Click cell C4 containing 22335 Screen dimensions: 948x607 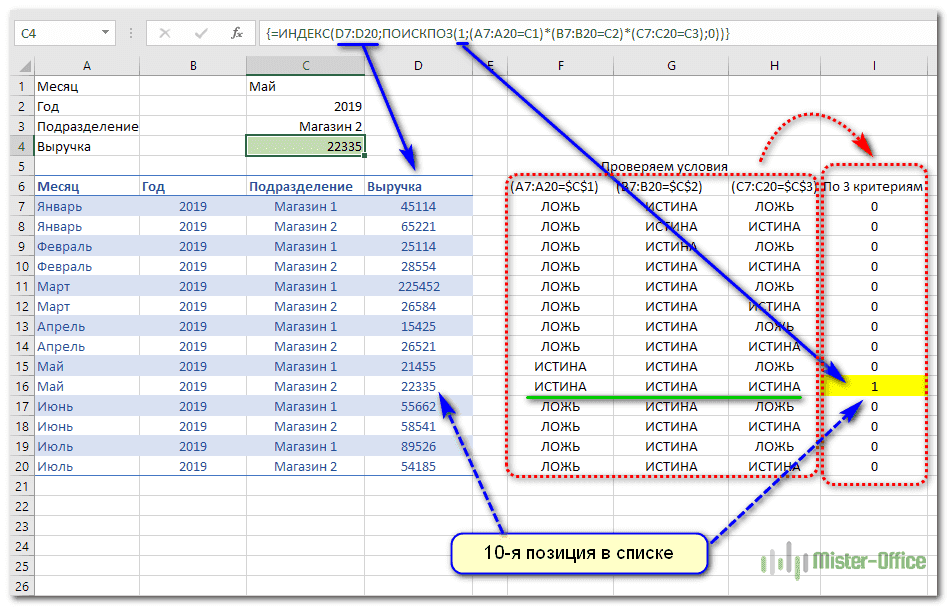click(x=305, y=146)
